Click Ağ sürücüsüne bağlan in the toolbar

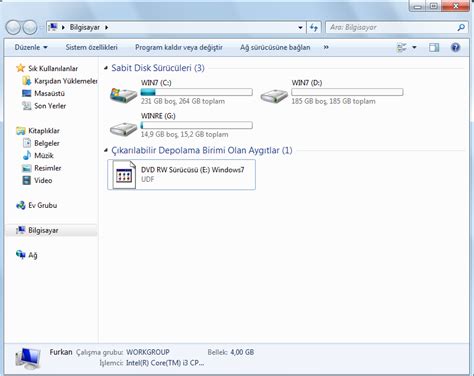[x=275, y=48]
